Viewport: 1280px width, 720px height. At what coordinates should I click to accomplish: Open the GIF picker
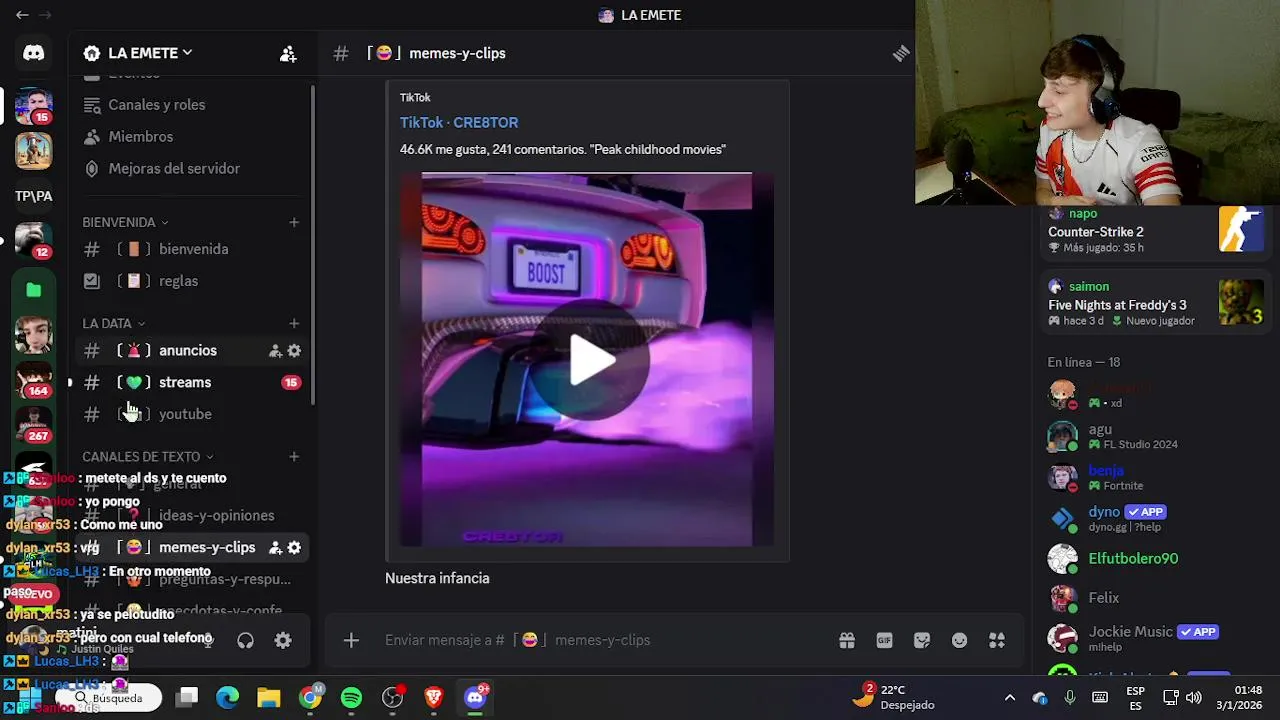click(884, 640)
